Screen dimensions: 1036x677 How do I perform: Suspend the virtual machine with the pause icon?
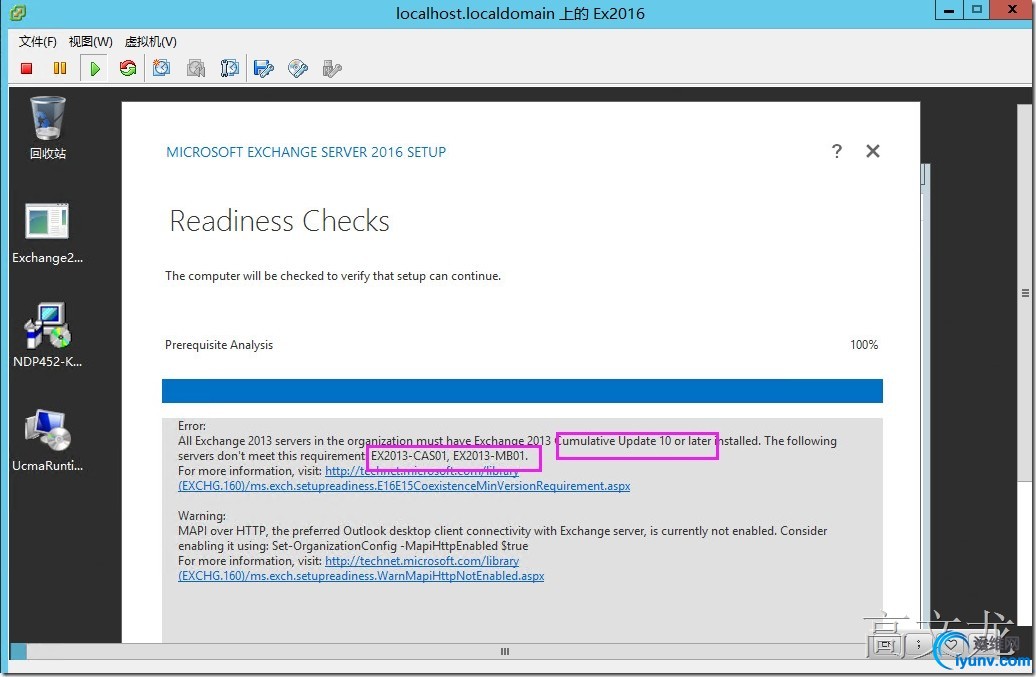59,68
